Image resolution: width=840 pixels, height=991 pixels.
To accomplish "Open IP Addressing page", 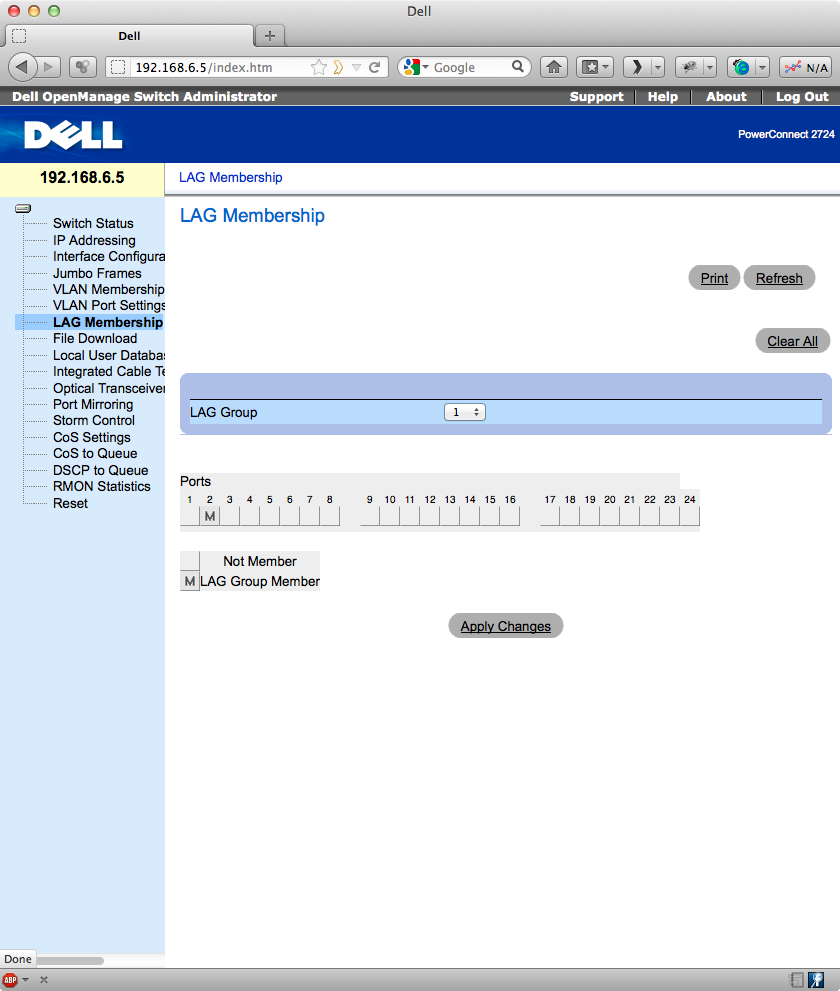I will pos(94,240).
